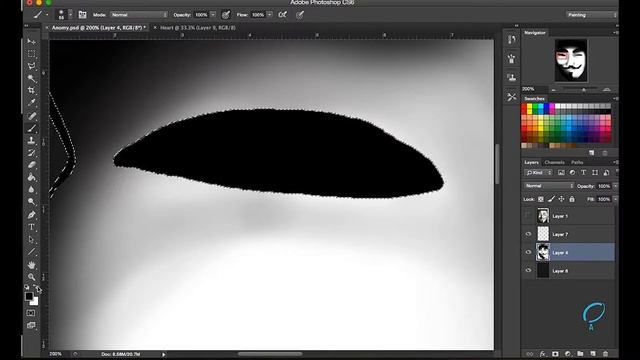Swap foreground and background colors
640x360 pixels.
tap(37, 288)
